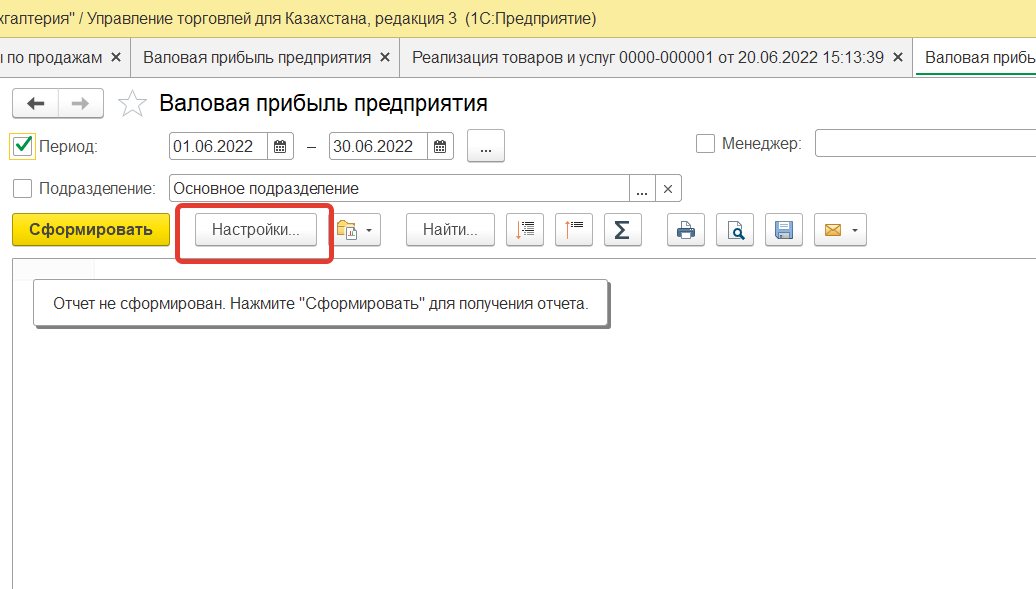Close the first Валовая прибыль предприятия tab
The height and width of the screenshot is (589, 1036).
385,58
